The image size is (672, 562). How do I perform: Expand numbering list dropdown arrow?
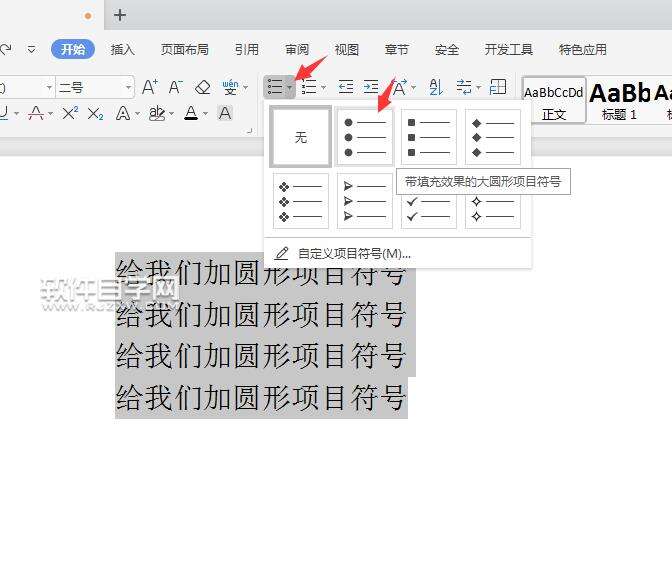click(323, 87)
